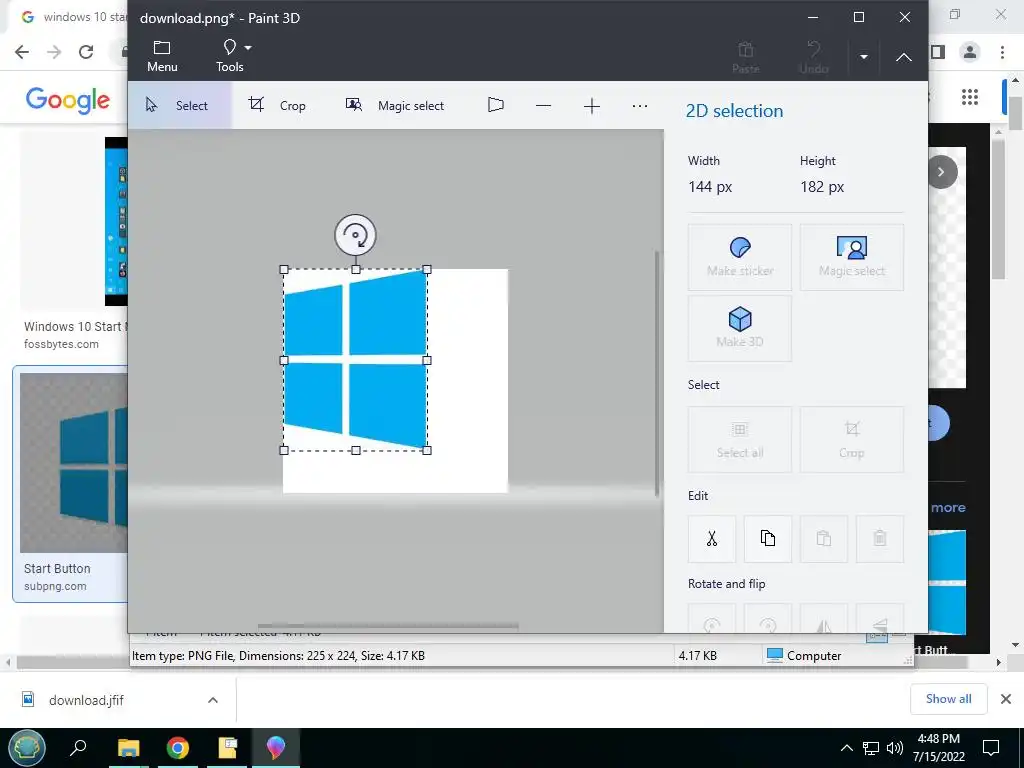This screenshot has width=1024, height=768.
Task: Toggle Chrome side panel icon
Action: (938, 52)
